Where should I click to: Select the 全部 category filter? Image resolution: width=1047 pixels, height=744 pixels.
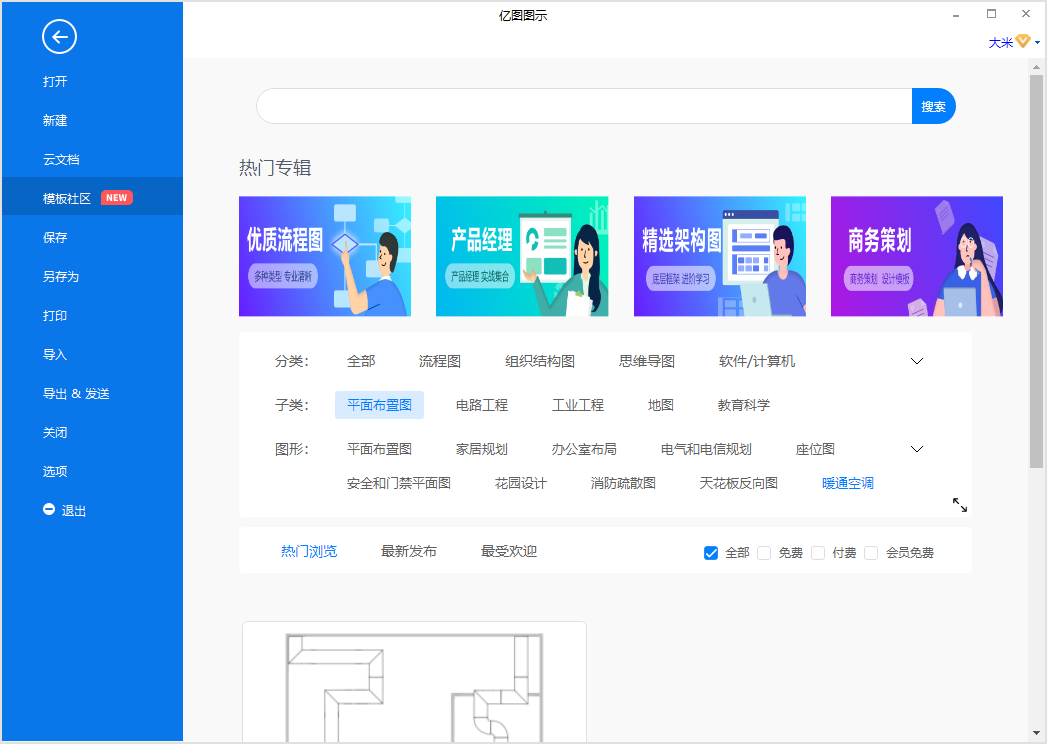(361, 361)
